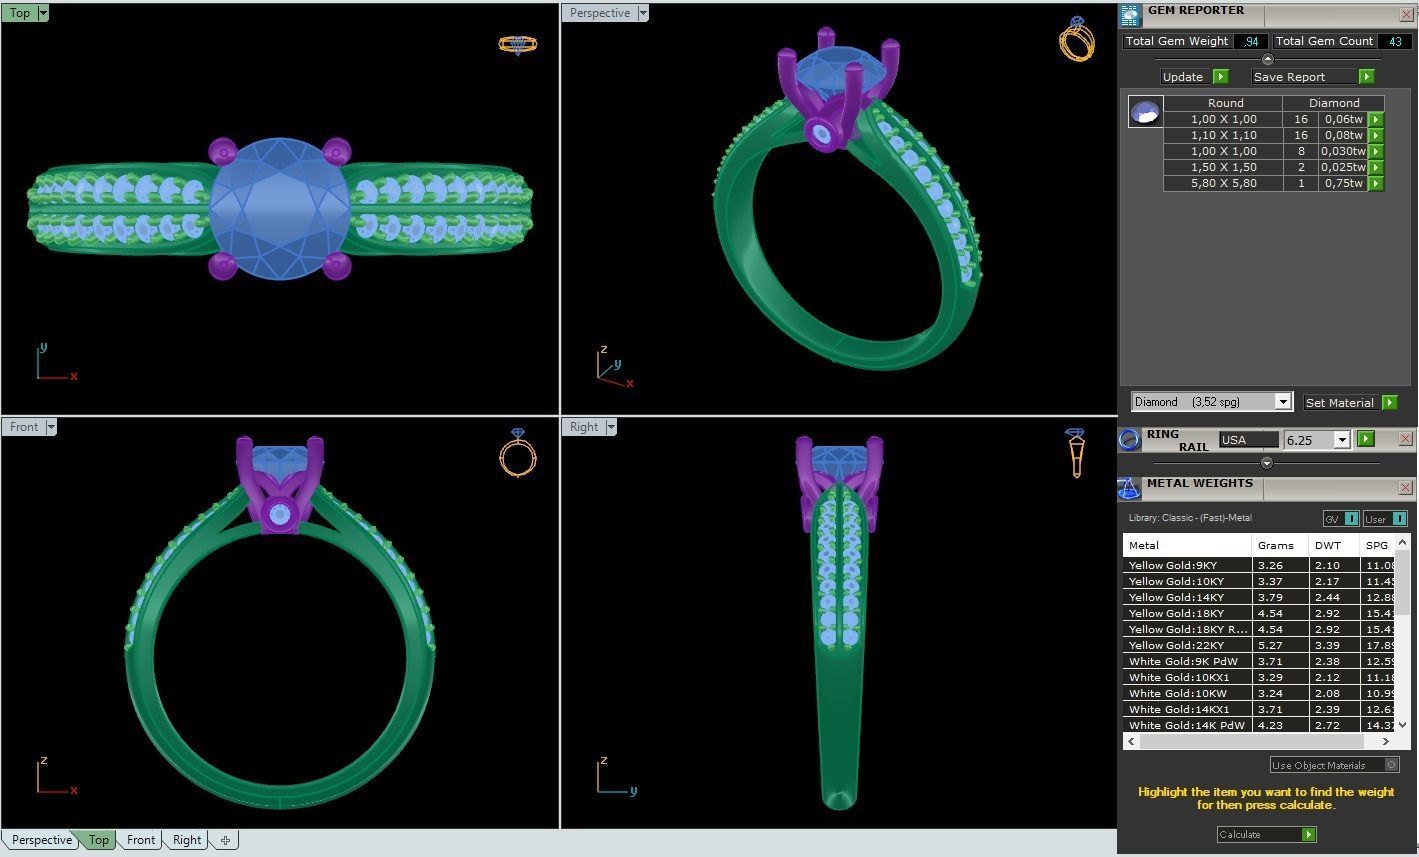This screenshot has height=857, width=1419.
Task: Click the Grams column header
Action: click(x=1280, y=545)
